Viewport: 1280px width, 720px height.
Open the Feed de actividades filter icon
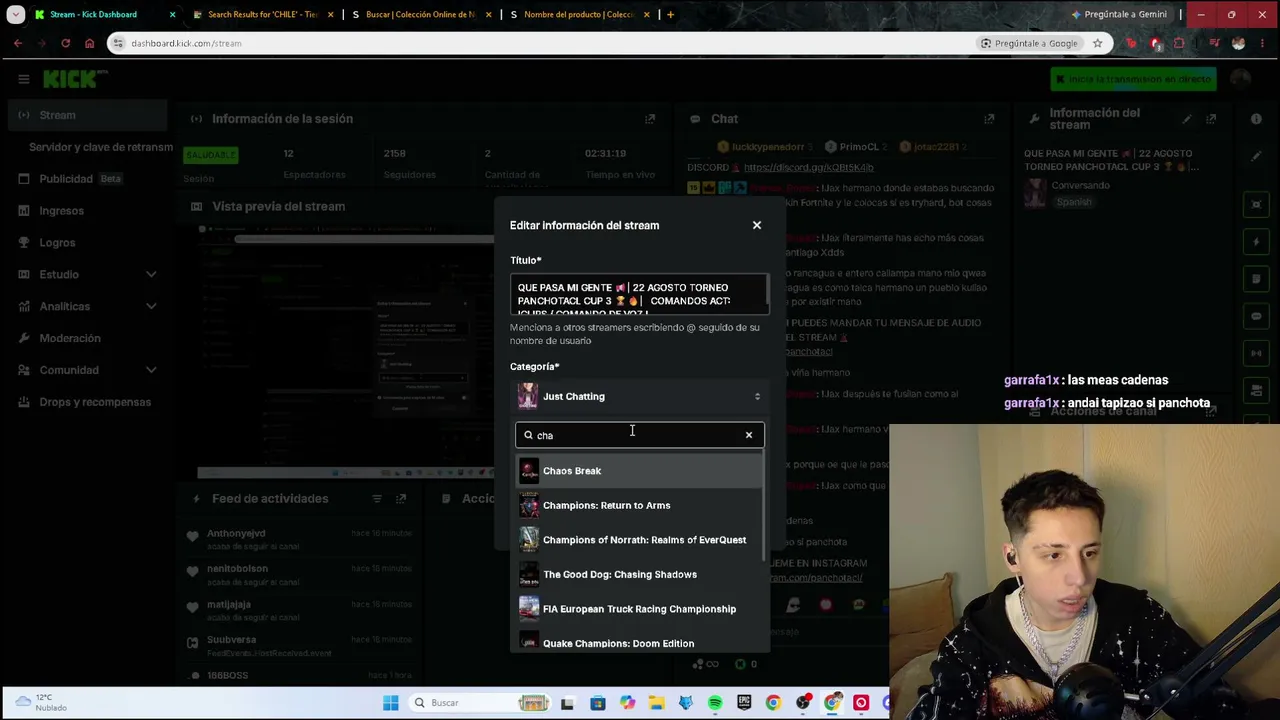377,499
